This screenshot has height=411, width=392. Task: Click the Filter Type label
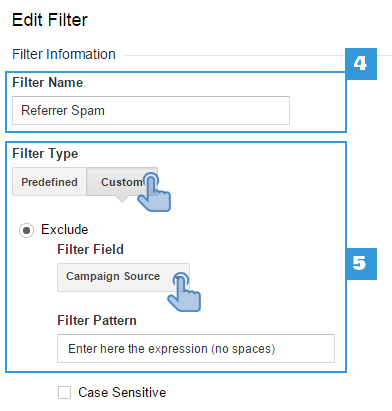(45, 154)
